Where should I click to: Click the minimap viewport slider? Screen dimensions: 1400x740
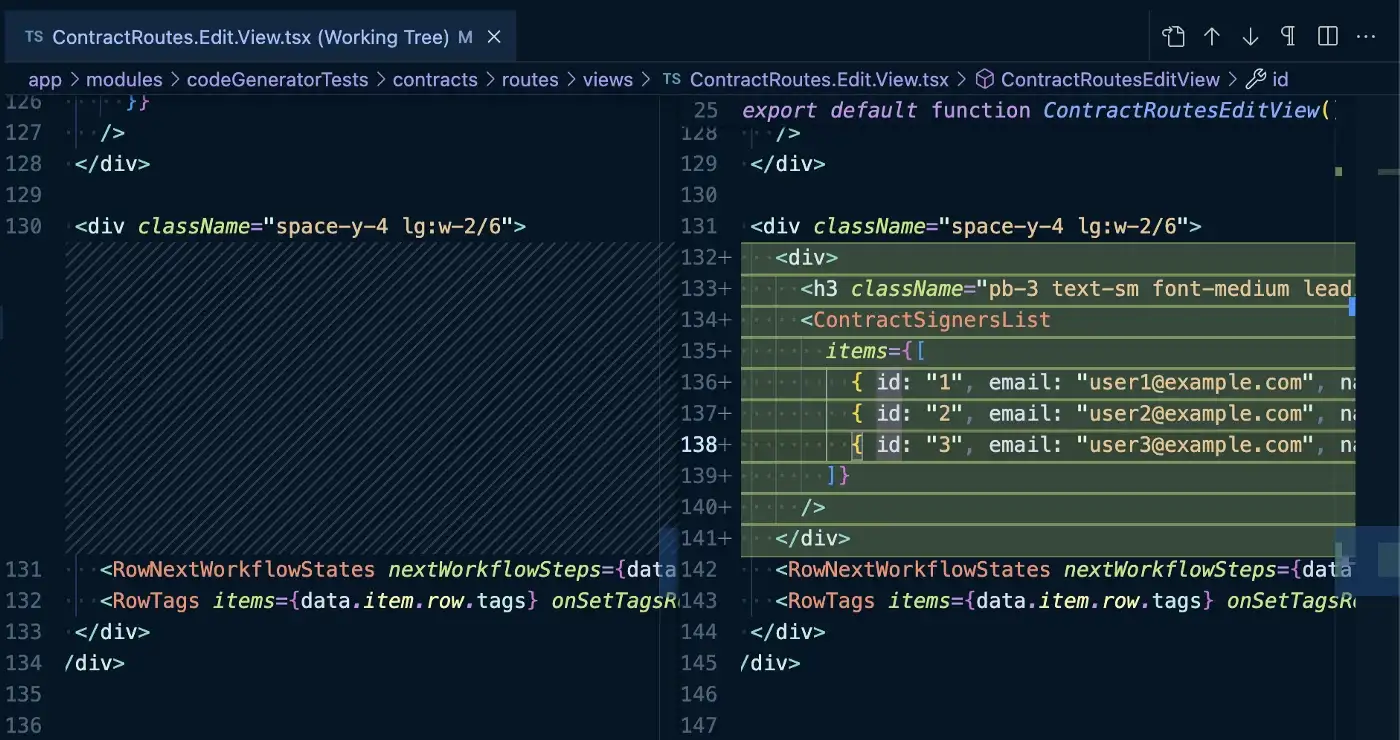(x=1367, y=560)
